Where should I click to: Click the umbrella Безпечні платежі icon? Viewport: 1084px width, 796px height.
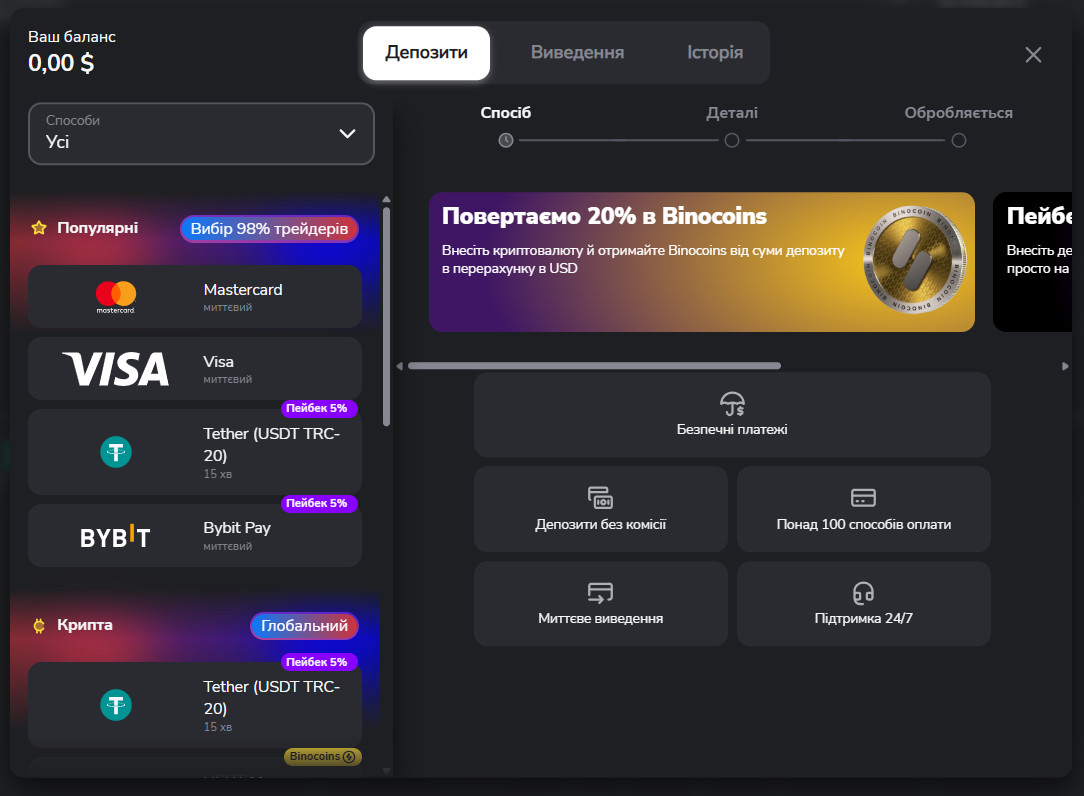732,404
